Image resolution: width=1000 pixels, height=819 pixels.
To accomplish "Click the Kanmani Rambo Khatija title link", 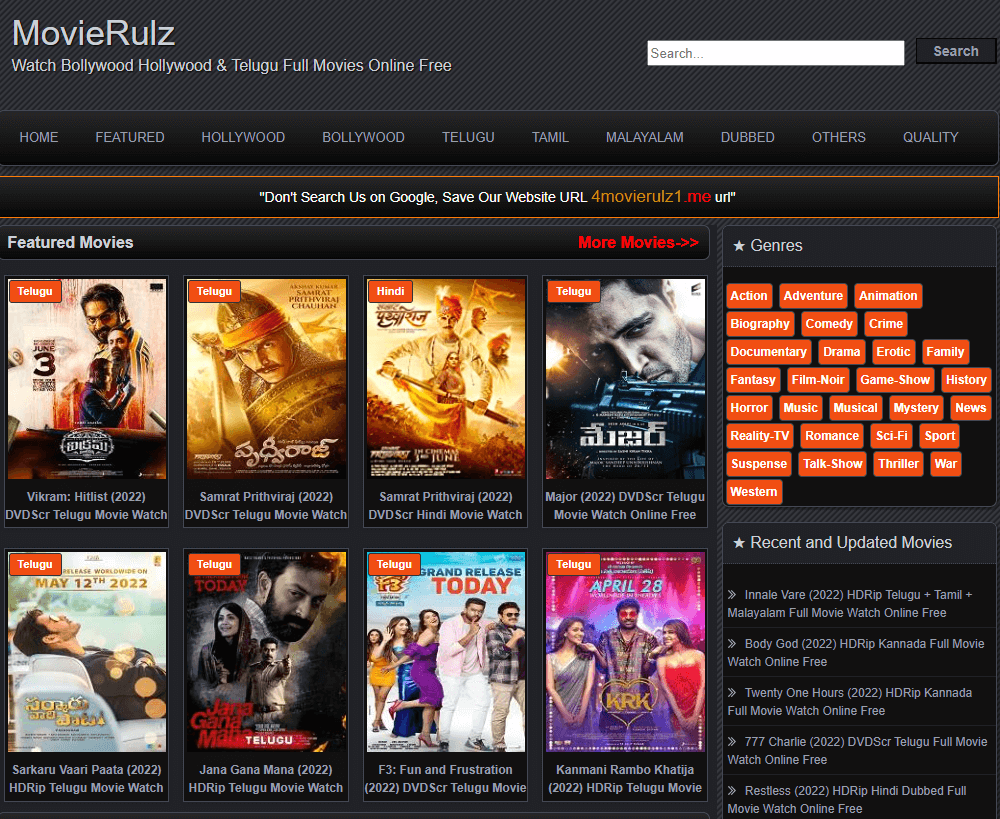I will point(625,778).
